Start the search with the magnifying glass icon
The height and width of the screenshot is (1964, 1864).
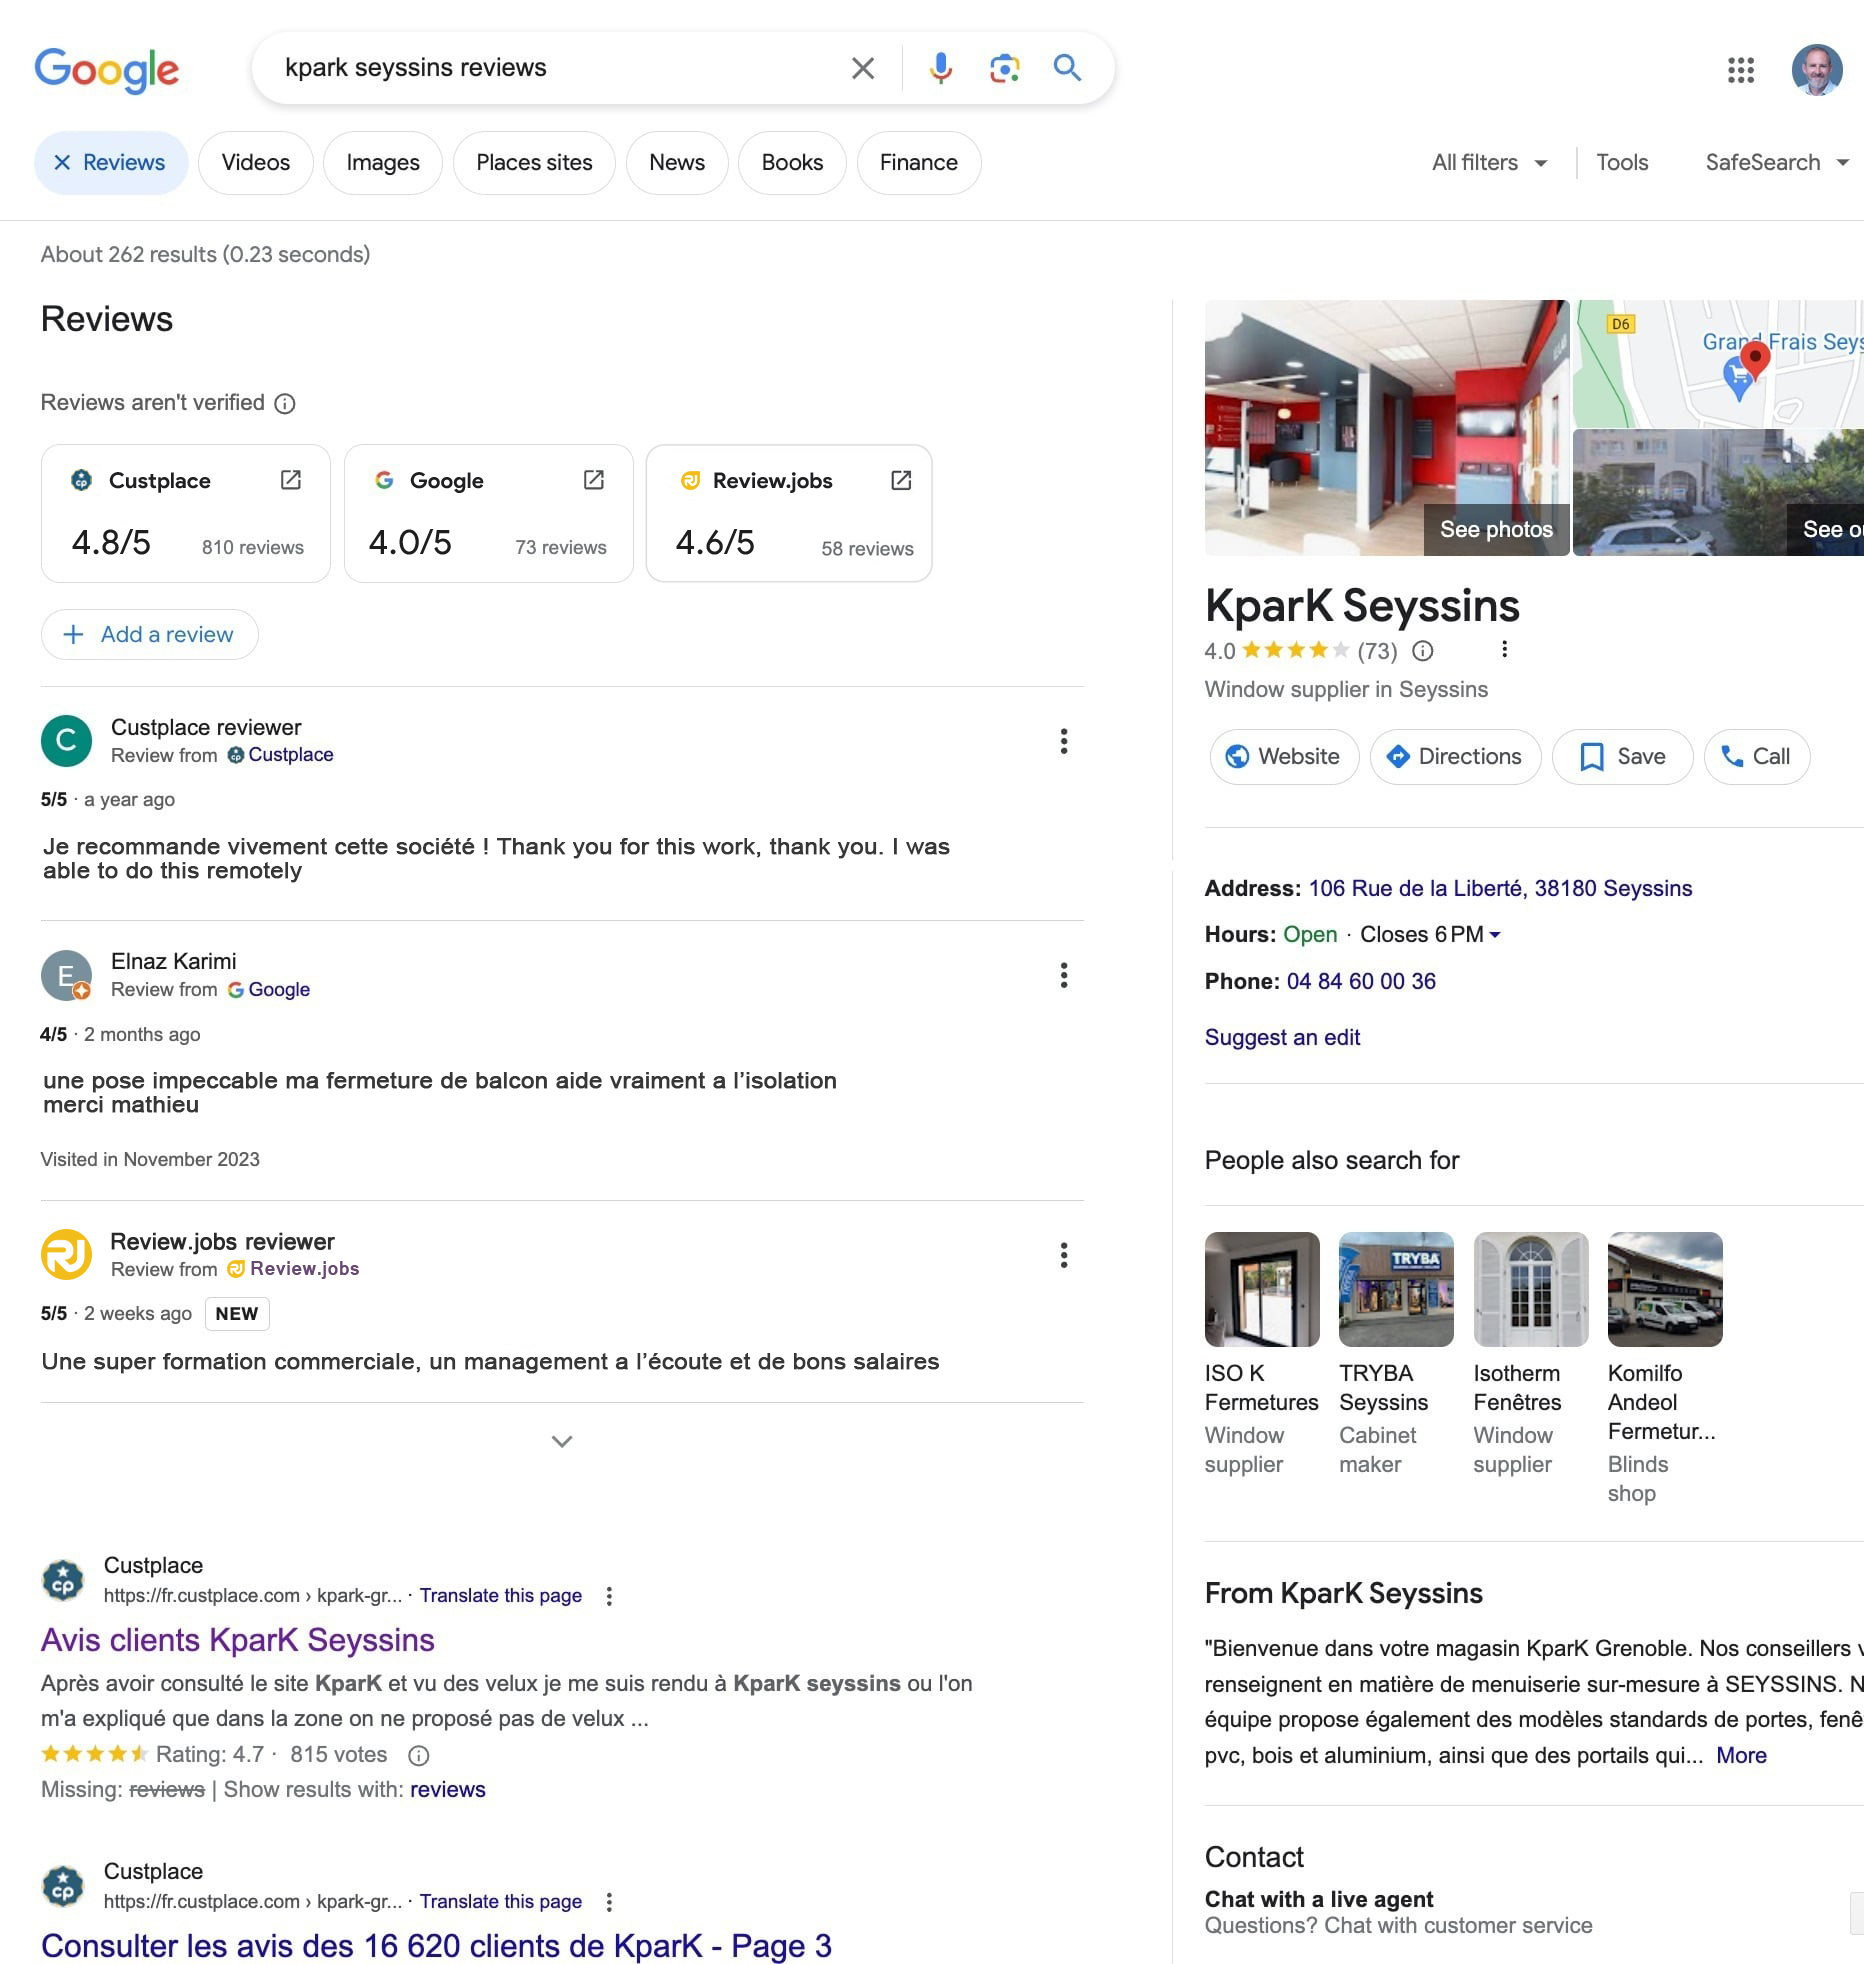point(1066,68)
